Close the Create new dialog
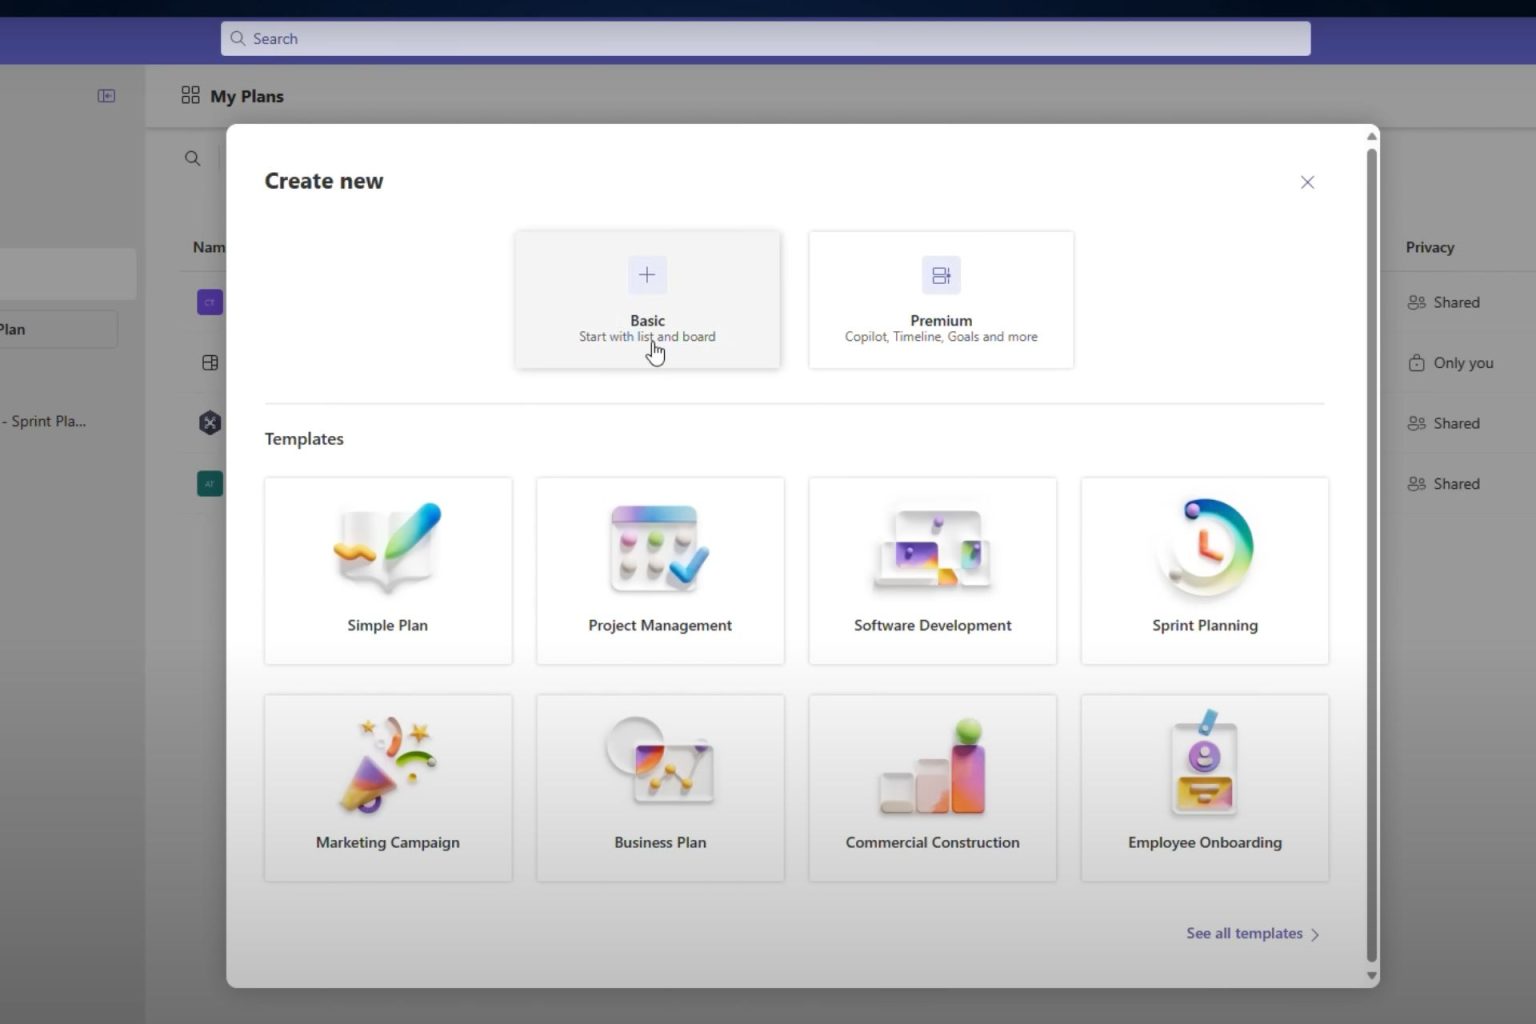Screen dimensions: 1536x1024 1307,182
